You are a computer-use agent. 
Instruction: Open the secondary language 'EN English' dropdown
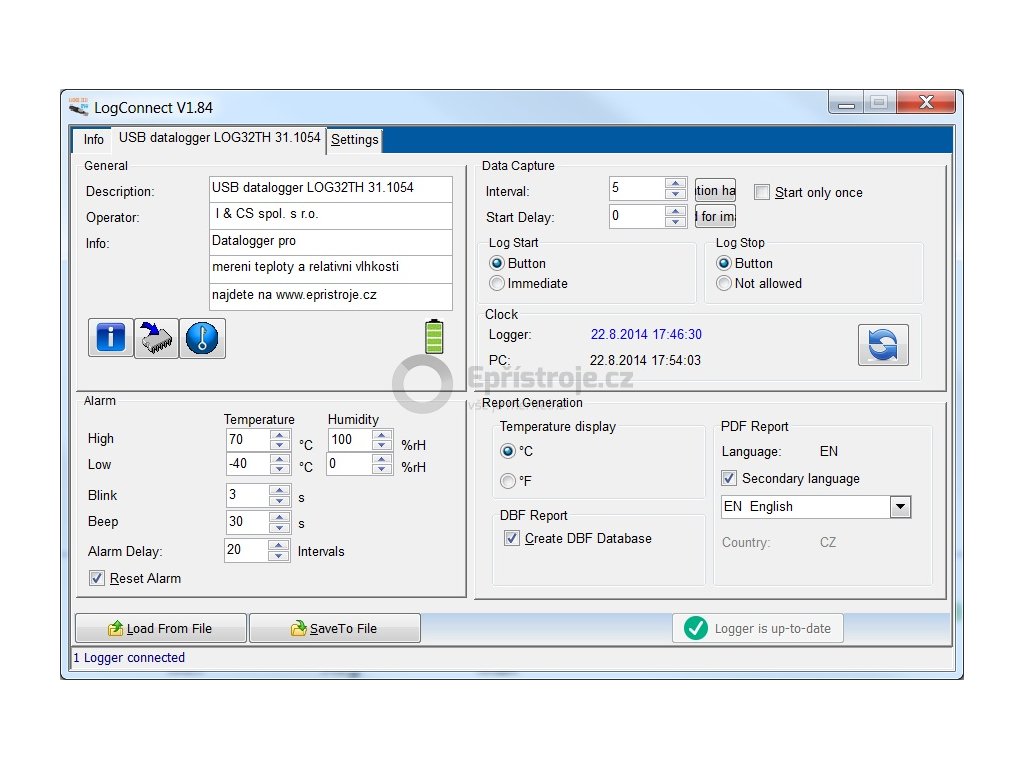point(900,507)
